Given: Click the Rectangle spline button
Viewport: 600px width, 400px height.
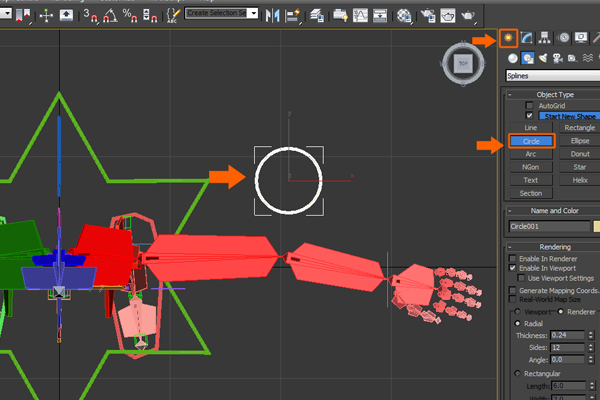Looking at the screenshot, I should (x=579, y=127).
